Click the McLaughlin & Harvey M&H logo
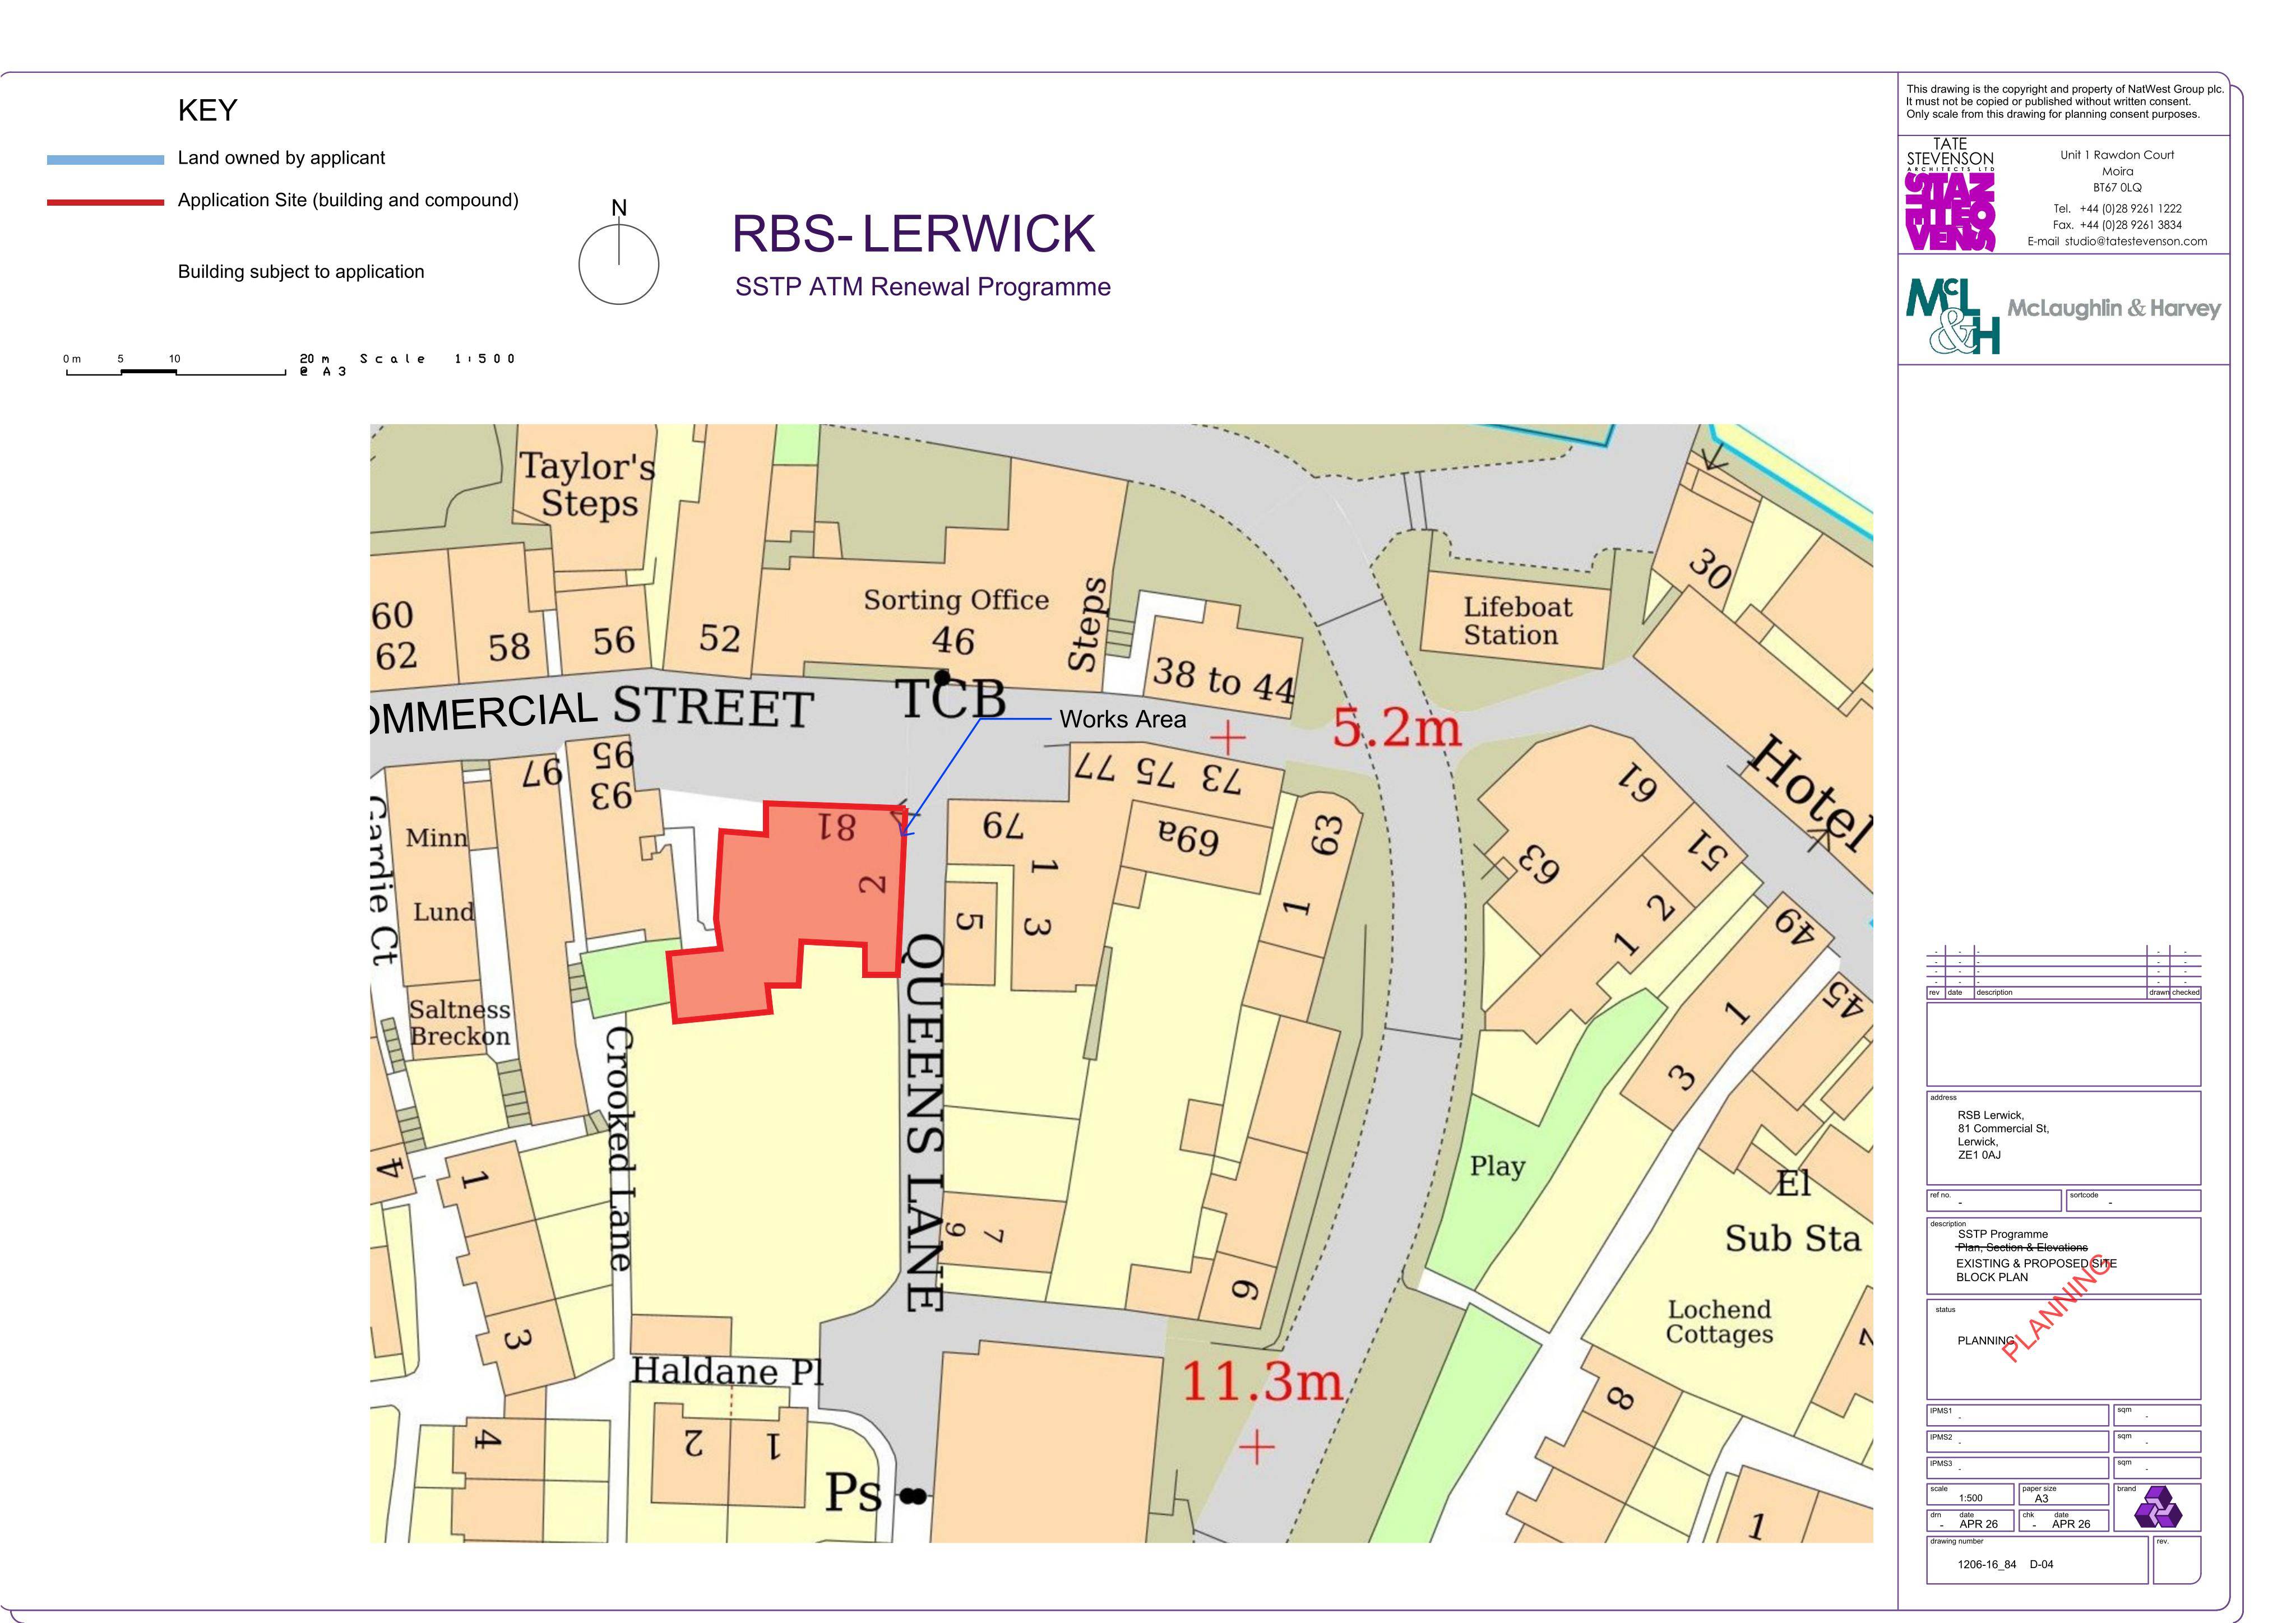This screenshot has height=1623, width=2296. tap(1952, 316)
